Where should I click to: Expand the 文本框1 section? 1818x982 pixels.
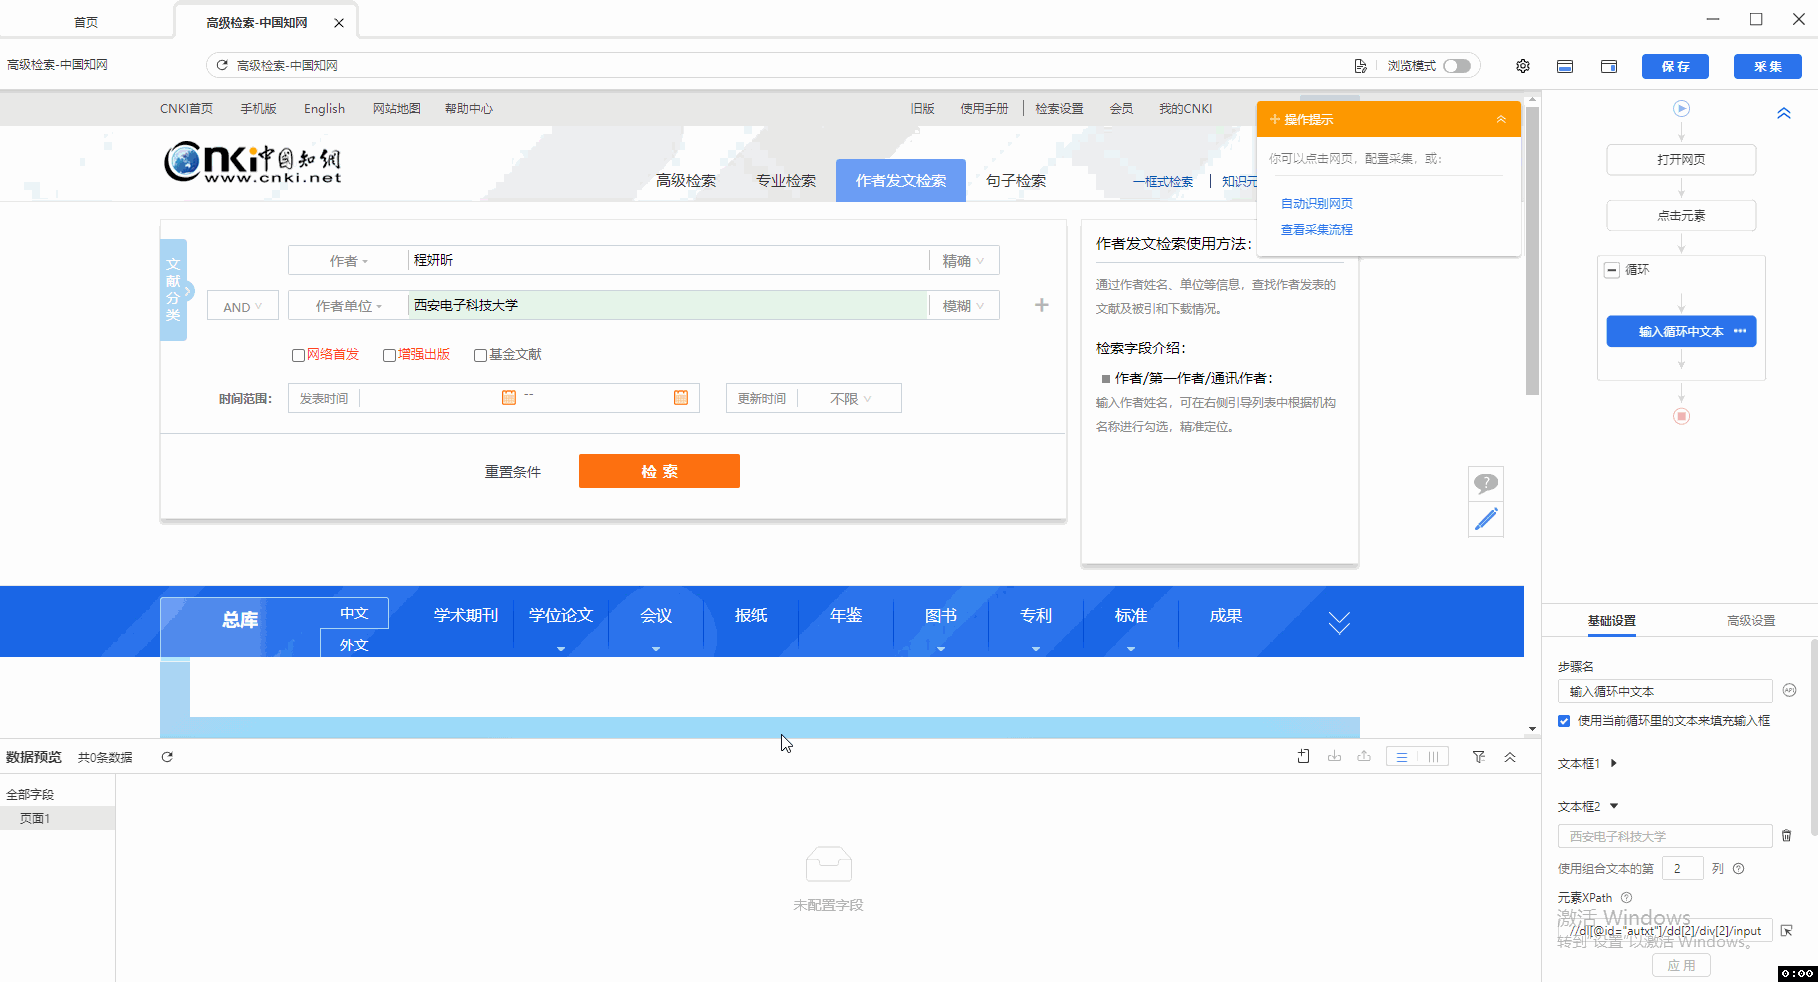1614,763
